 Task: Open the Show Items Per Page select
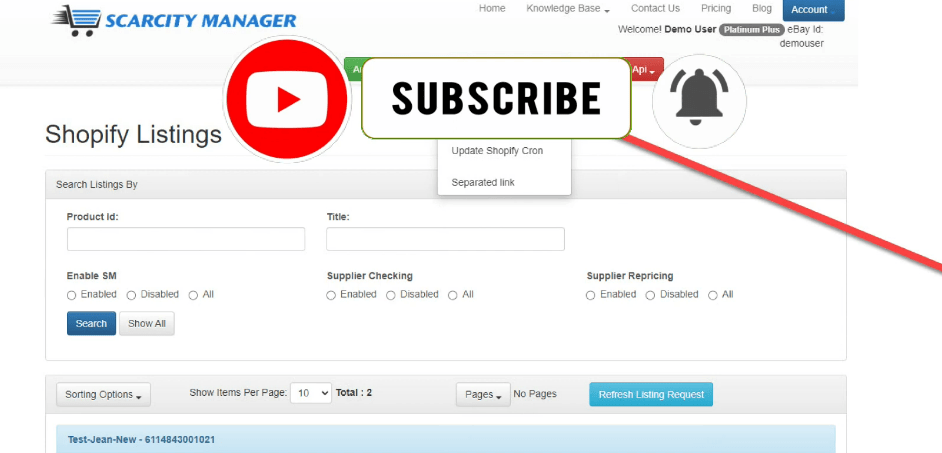(311, 393)
